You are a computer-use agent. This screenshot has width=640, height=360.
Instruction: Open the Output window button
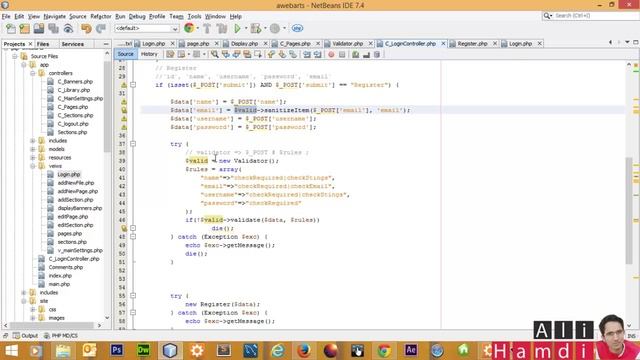pyautogui.click(x=25, y=336)
